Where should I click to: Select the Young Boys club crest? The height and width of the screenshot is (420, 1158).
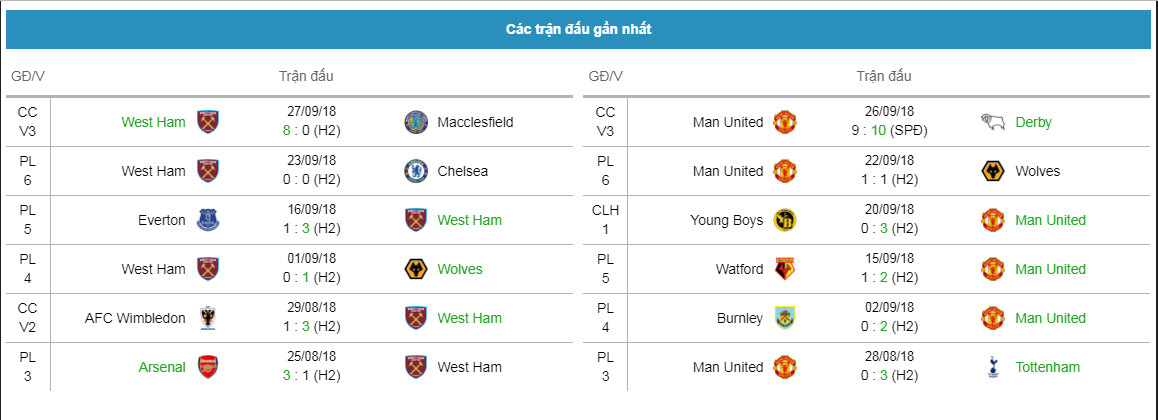click(x=785, y=220)
